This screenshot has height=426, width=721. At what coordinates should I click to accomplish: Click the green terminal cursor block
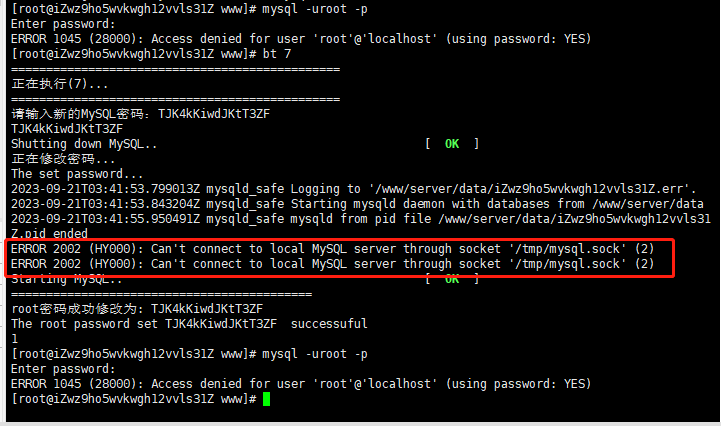(266, 399)
